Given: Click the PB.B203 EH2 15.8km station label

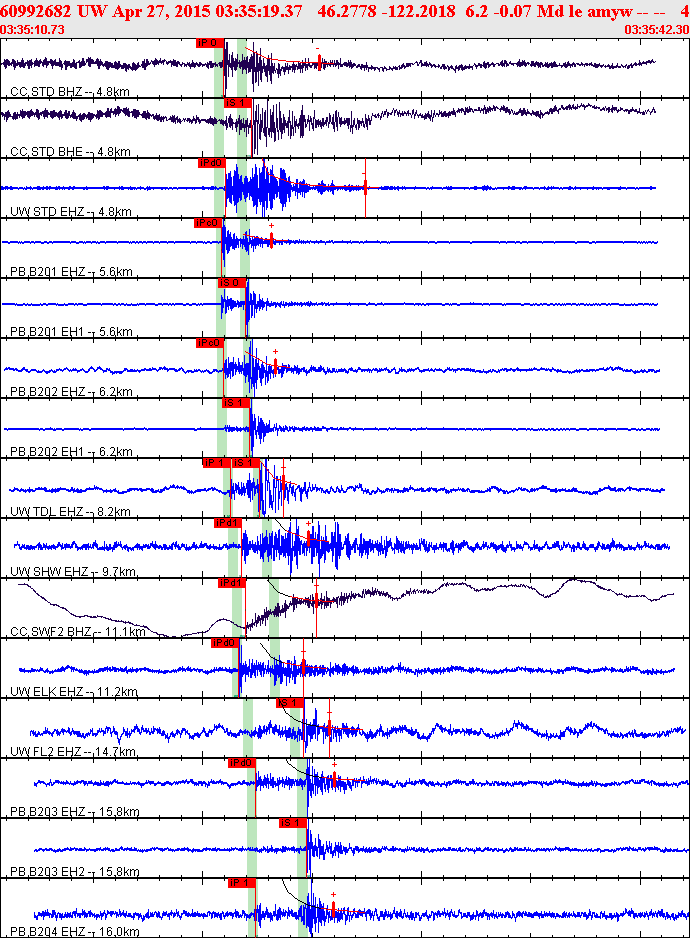Looking at the screenshot, I should click(75, 872).
